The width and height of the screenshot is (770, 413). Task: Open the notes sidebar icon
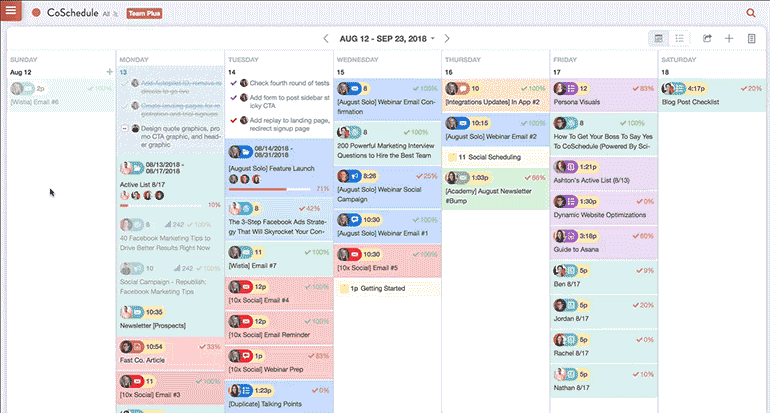point(751,38)
